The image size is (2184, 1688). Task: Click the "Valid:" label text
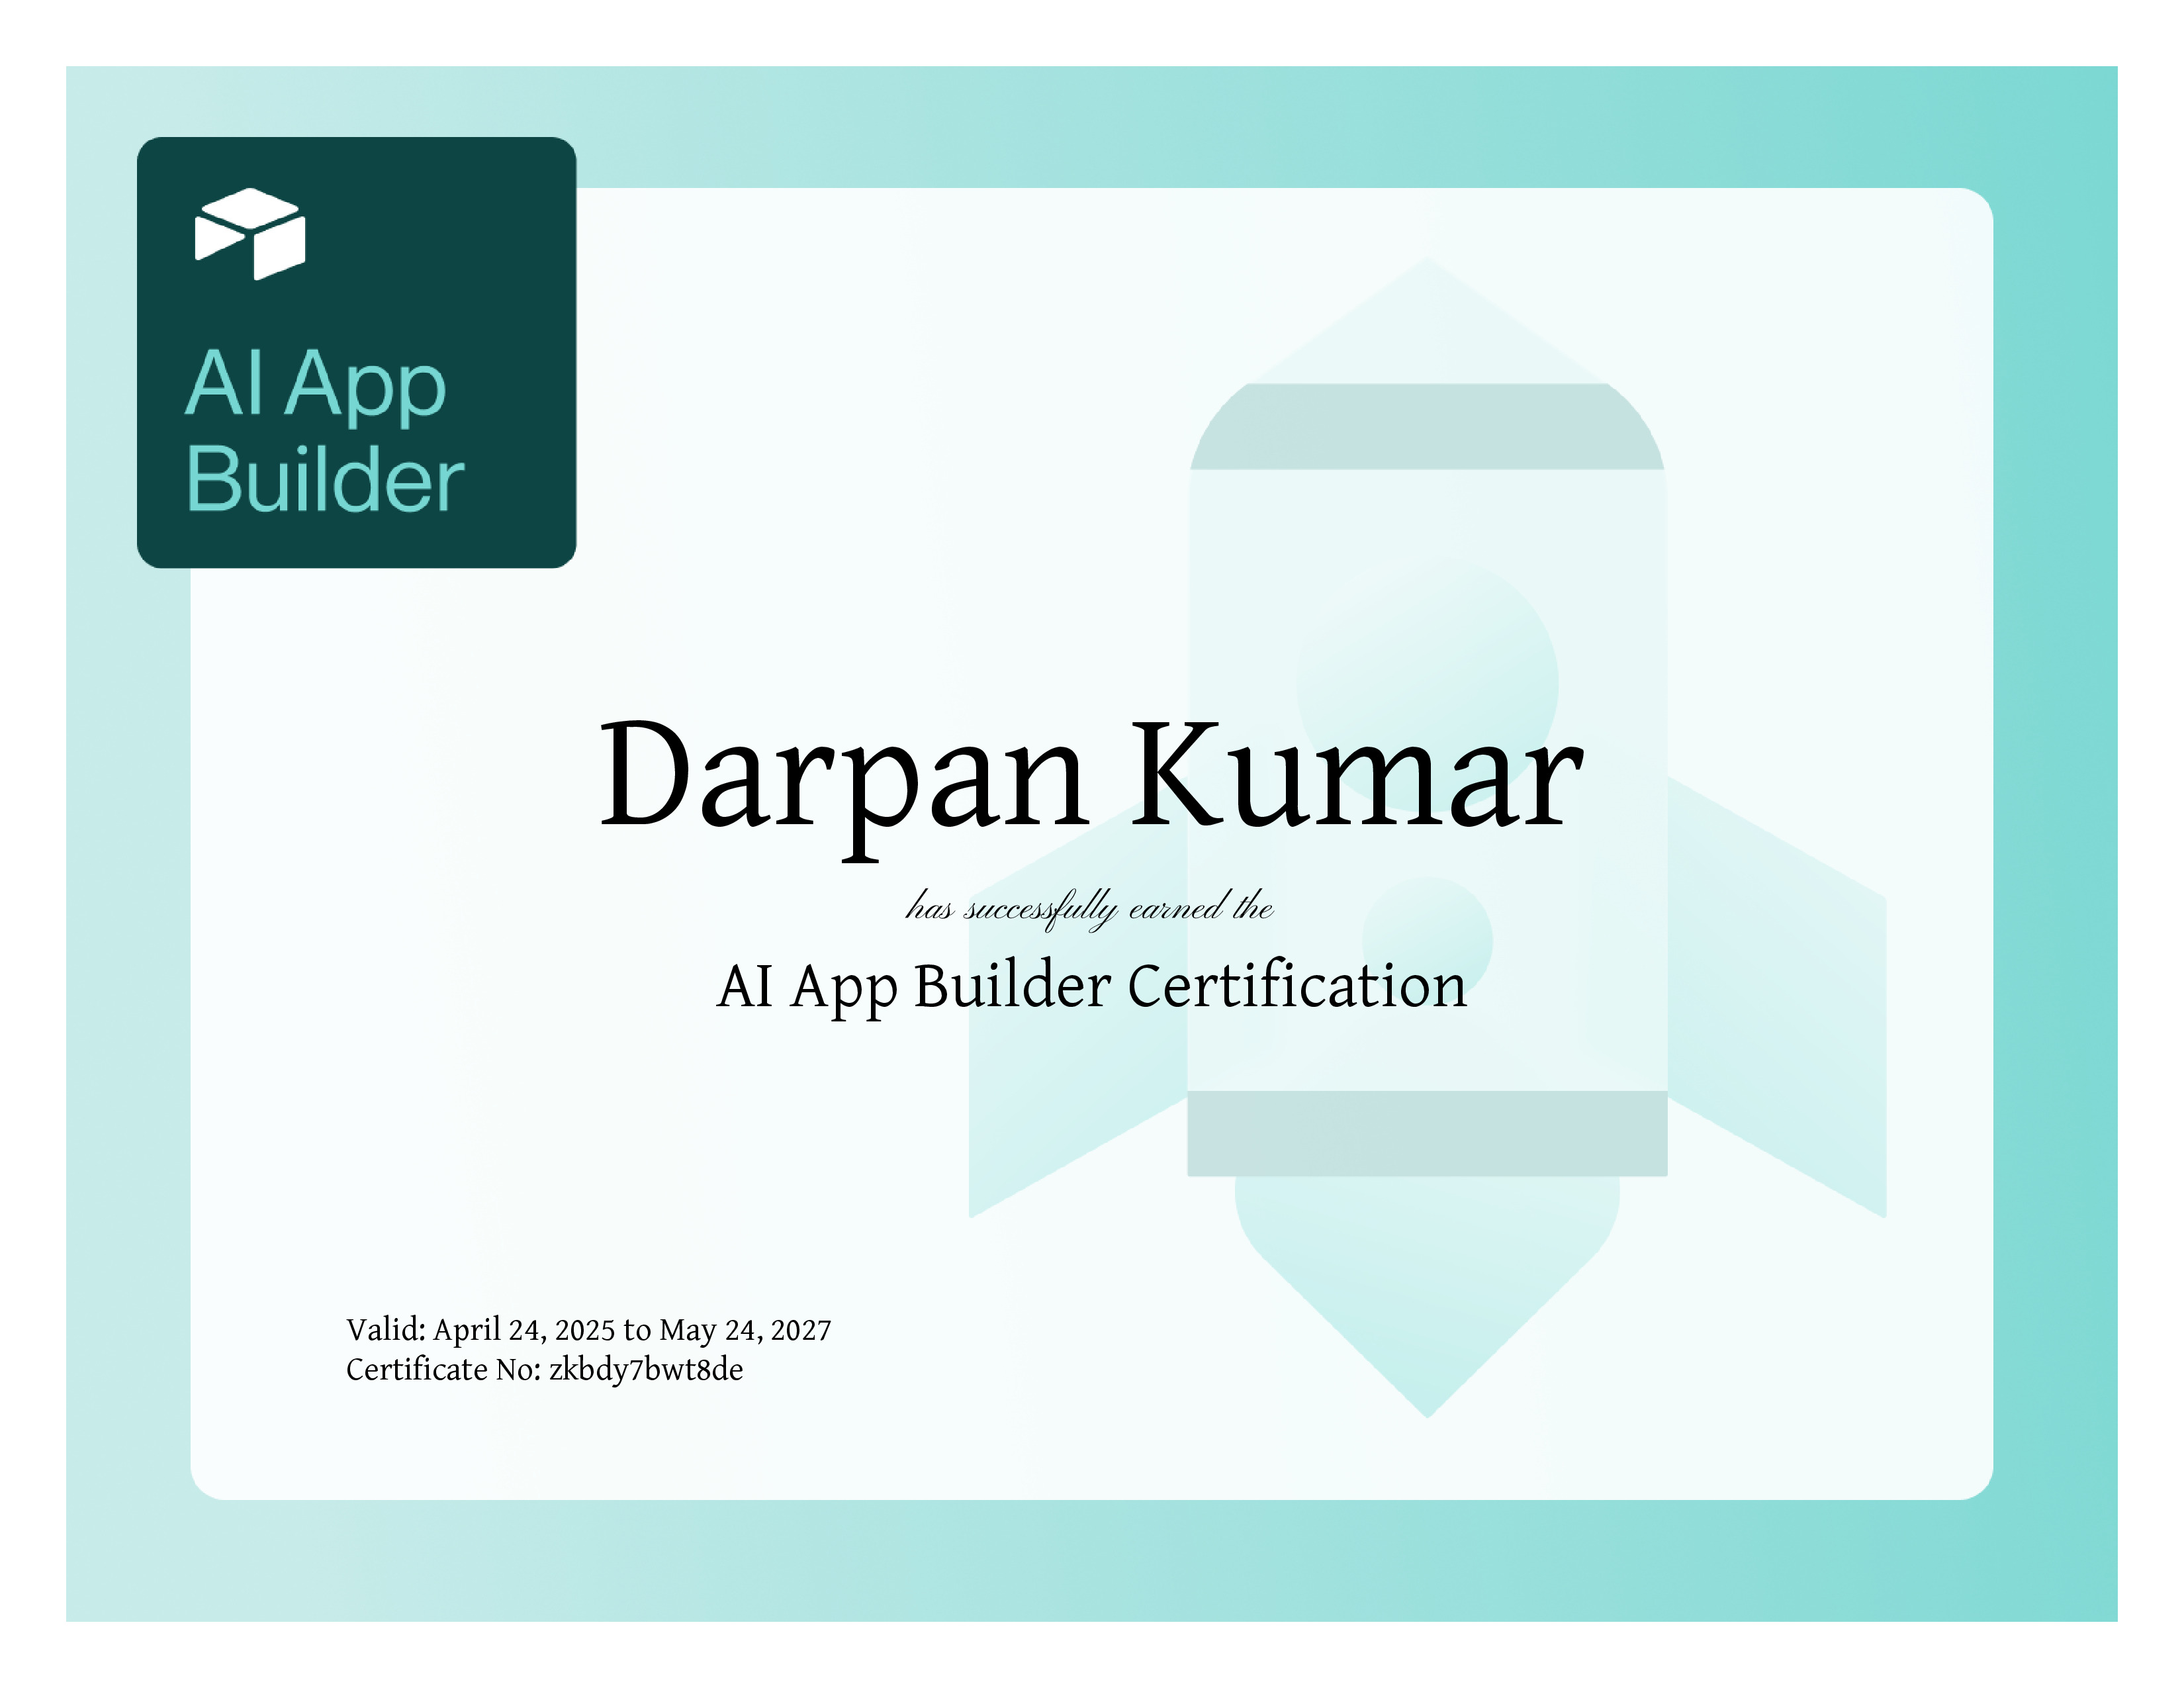coord(386,1330)
